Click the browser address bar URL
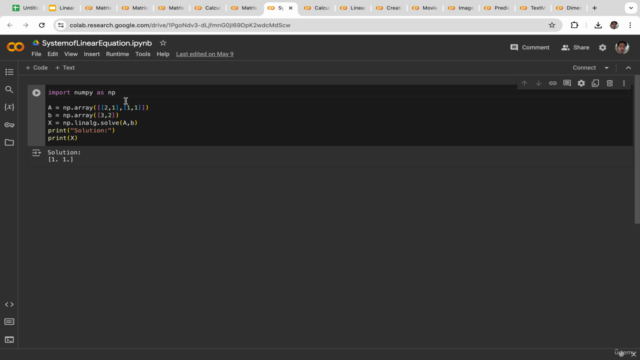640x360 pixels. [x=180, y=25]
